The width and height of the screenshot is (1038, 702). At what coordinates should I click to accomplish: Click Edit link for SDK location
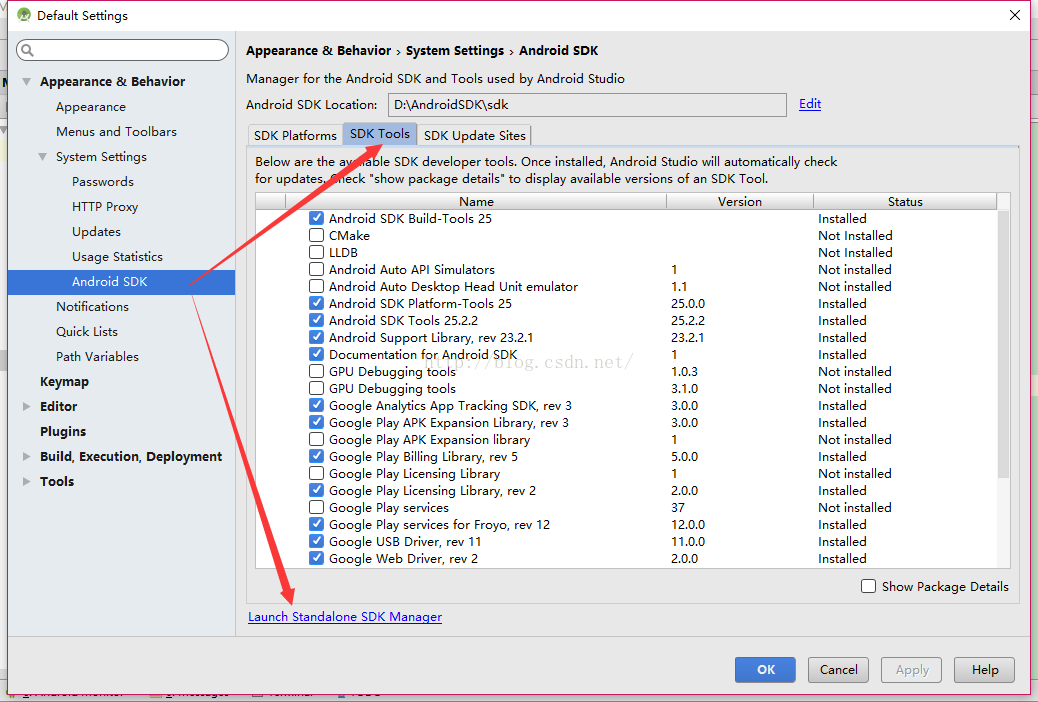[x=810, y=104]
